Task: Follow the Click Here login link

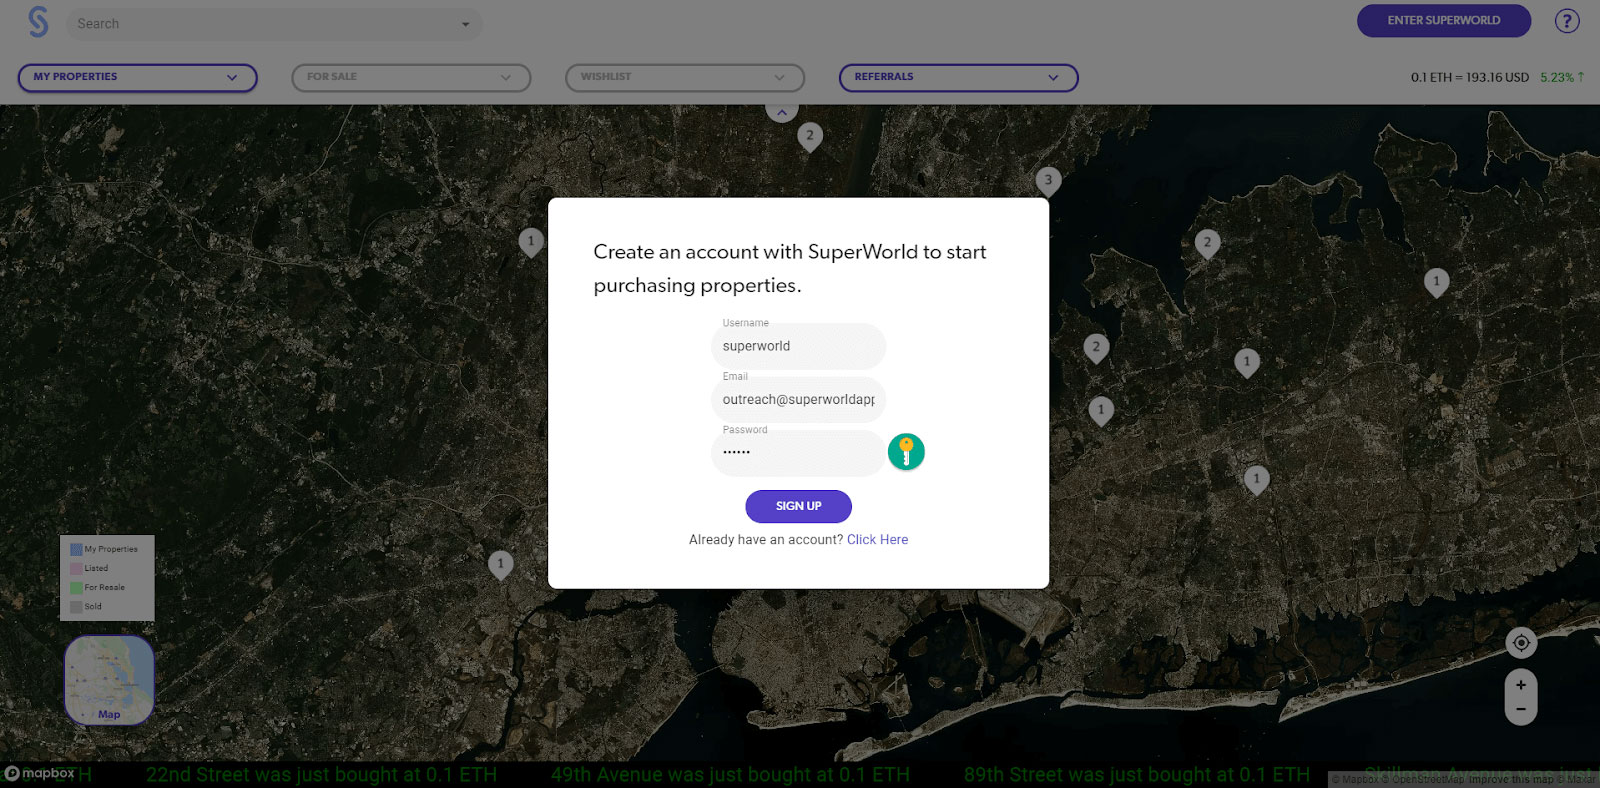Action: pos(878,539)
